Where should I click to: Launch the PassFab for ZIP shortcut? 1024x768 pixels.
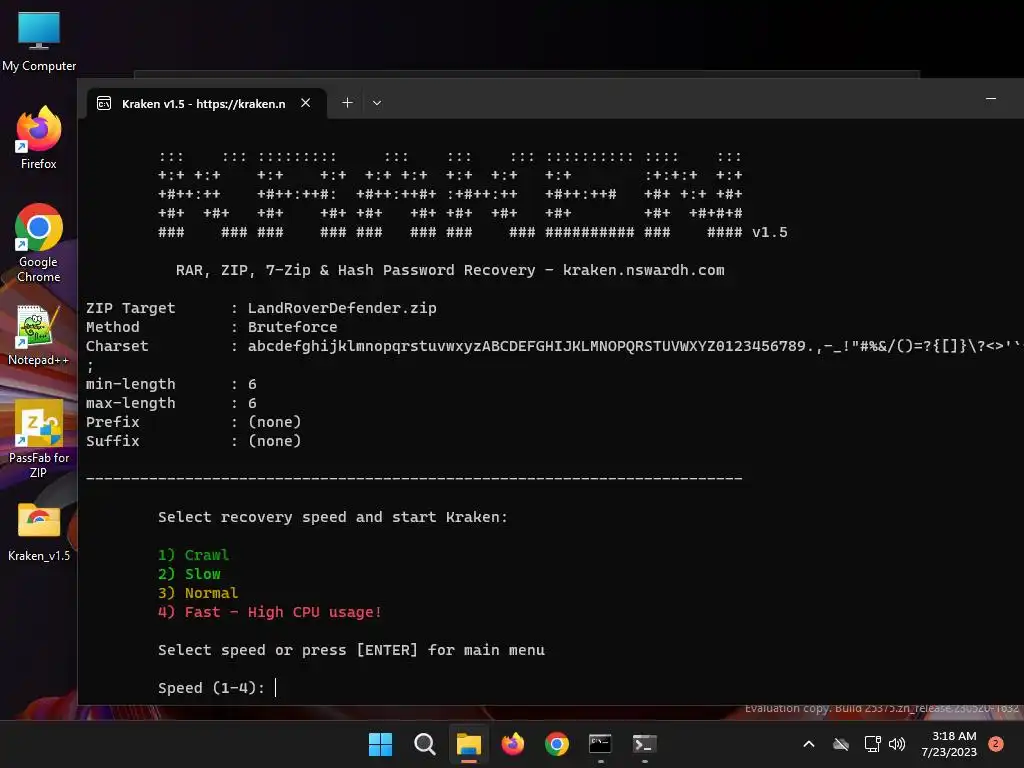click(x=39, y=439)
